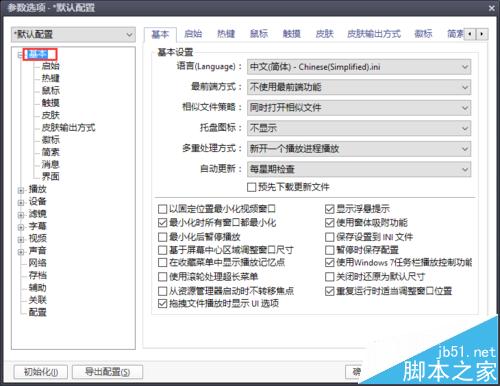This screenshot has height=386, width=500.
Task: Switch to the 鼠标 tab
Action: 259,34
